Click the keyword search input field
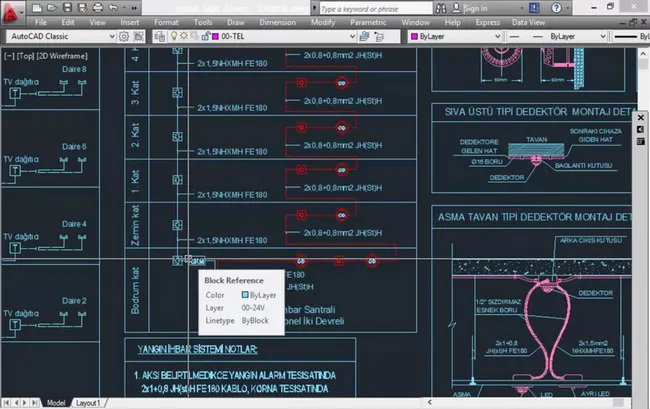The width and height of the screenshot is (650, 409). click(376, 9)
